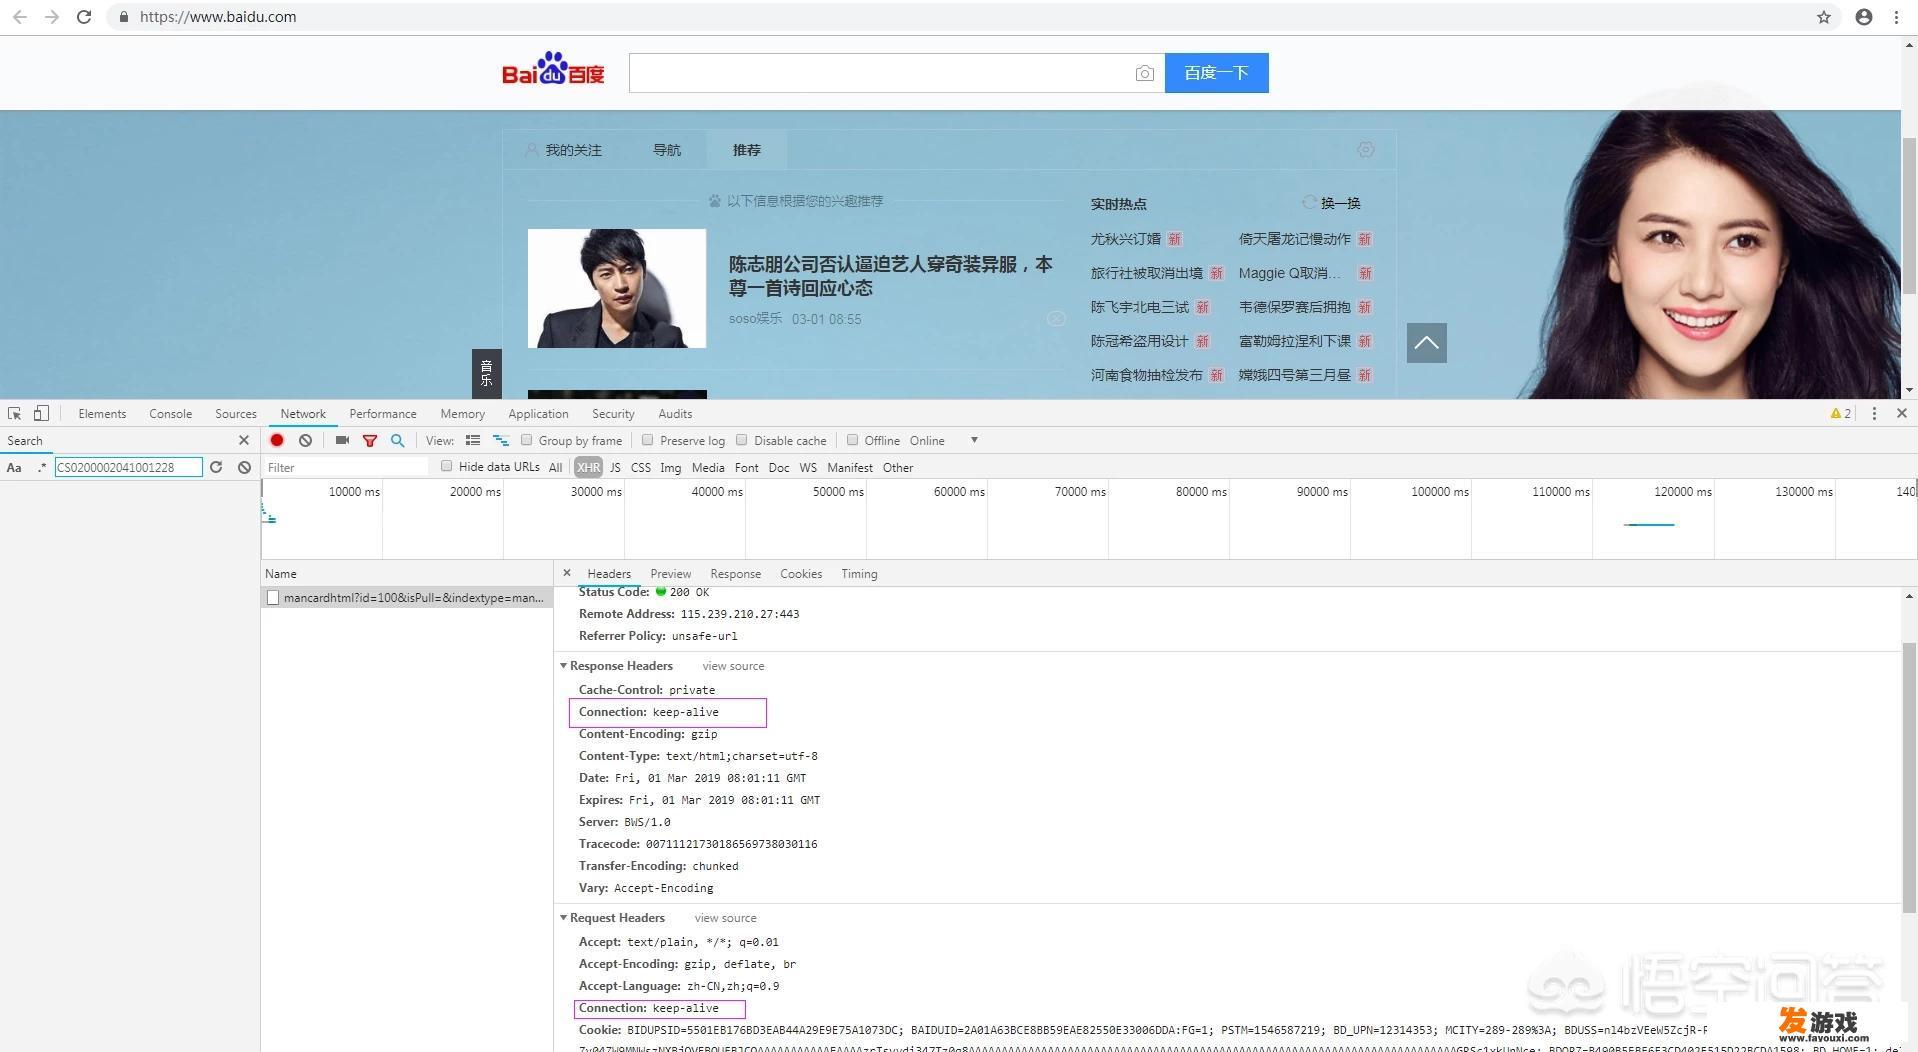Click the browser address bar URL
This screenshot has height=1052, width=1918.
point(218,17)
